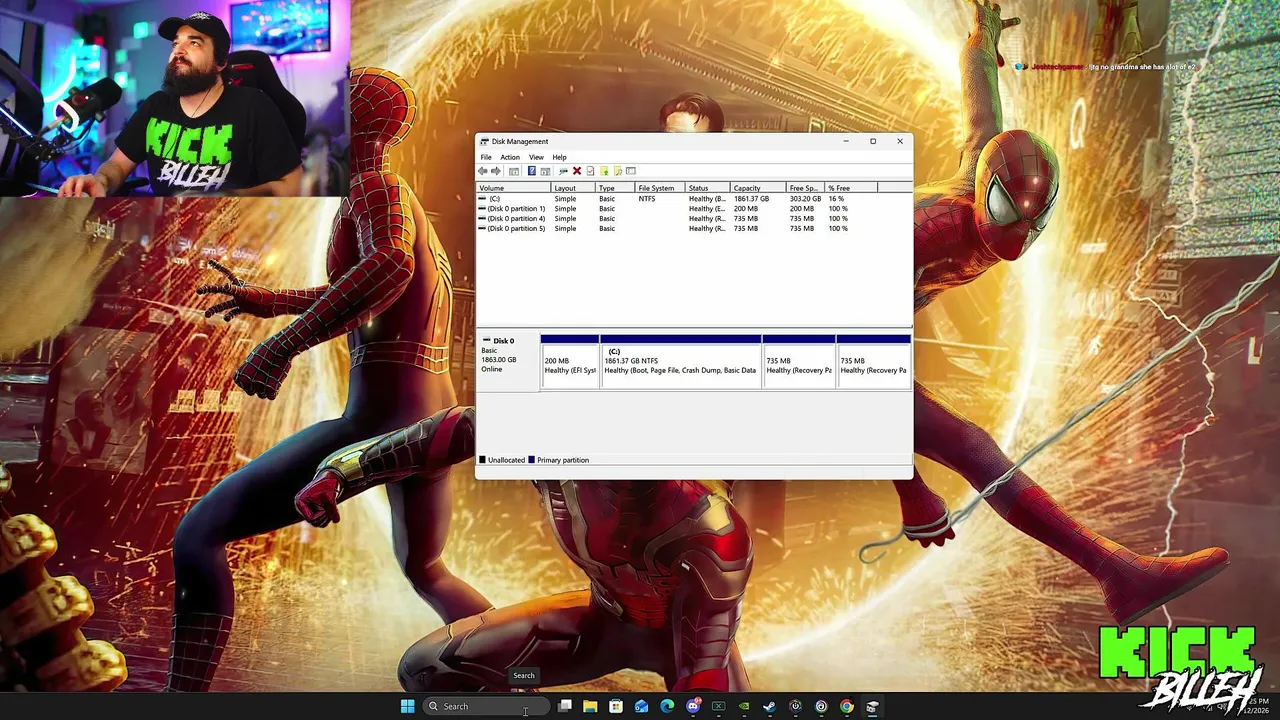Sort by the % Free column header
Screen dimensions: 1280x720
coord(851,188)
